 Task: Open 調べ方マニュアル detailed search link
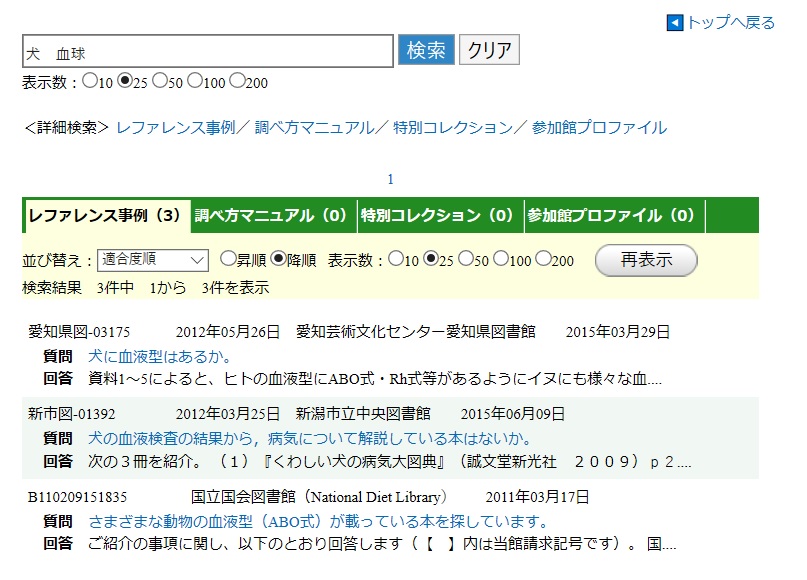[314, 127]
